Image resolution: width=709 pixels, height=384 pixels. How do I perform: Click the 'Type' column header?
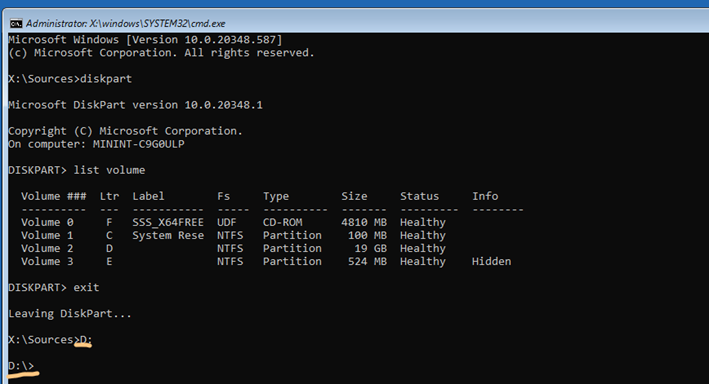[276, 196]
